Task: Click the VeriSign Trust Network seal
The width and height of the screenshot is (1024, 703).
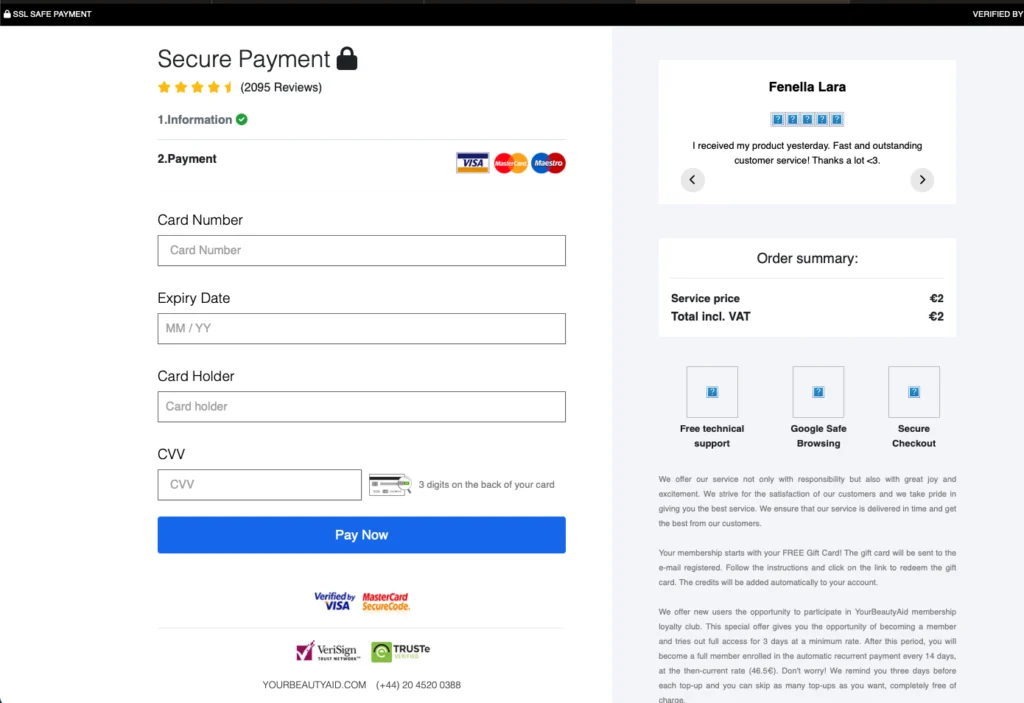Action: pos(326,651)
